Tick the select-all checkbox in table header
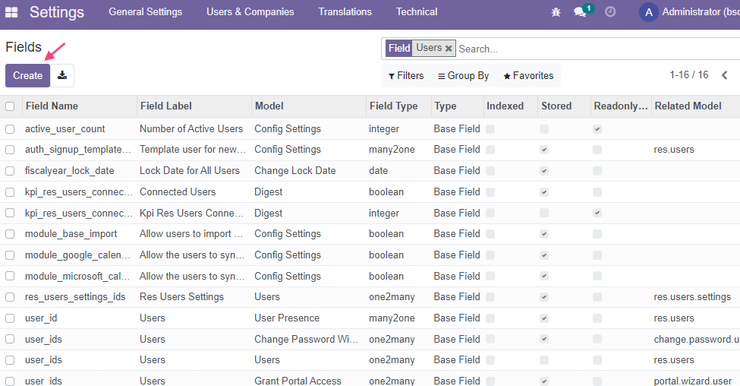The width and height of the screenshot is (740, 386). [10, 106]
